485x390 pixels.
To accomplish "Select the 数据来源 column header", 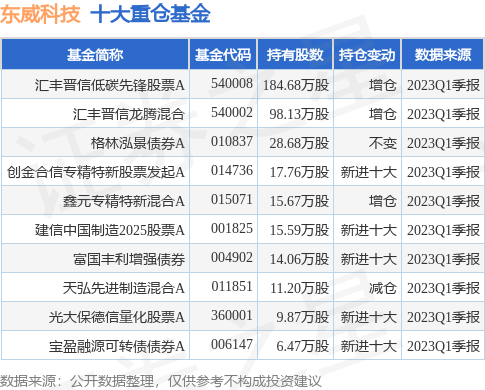I will (x=443, y=55).
